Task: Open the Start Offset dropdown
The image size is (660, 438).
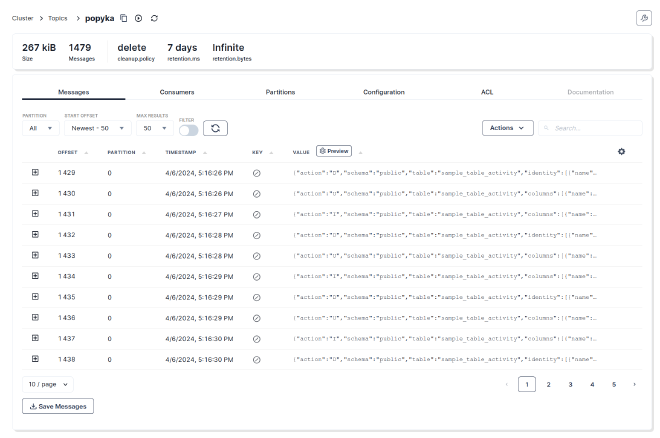Action: pyautogui.click(x=96, y=128)
